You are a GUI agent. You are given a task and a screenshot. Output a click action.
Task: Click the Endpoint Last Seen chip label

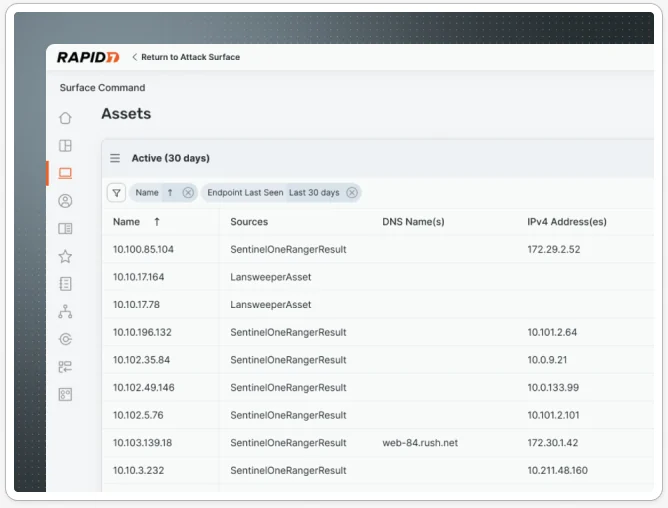click(245, 193)
